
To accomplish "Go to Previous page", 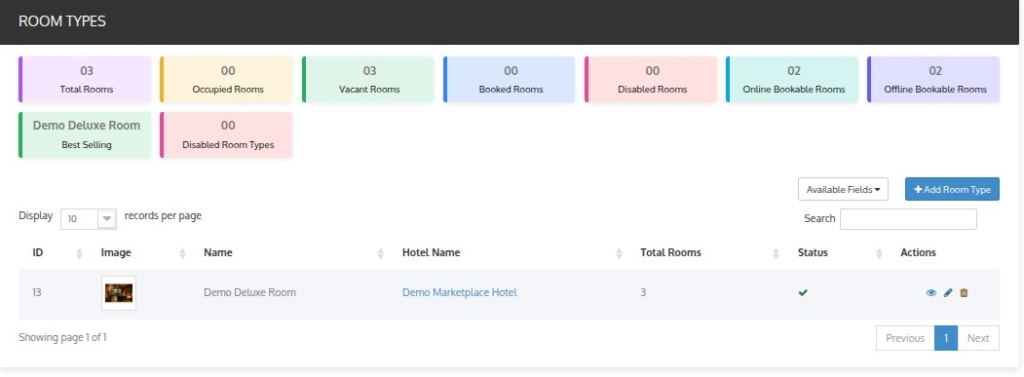I will click(904, 338).
